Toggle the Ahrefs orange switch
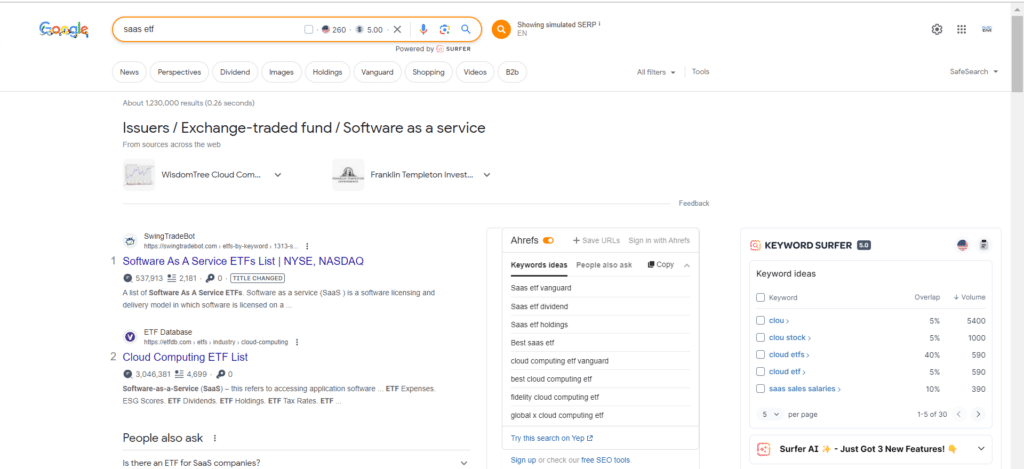Image resolution: width=1024 pixels, height=469 pixels. coord(548,240)
